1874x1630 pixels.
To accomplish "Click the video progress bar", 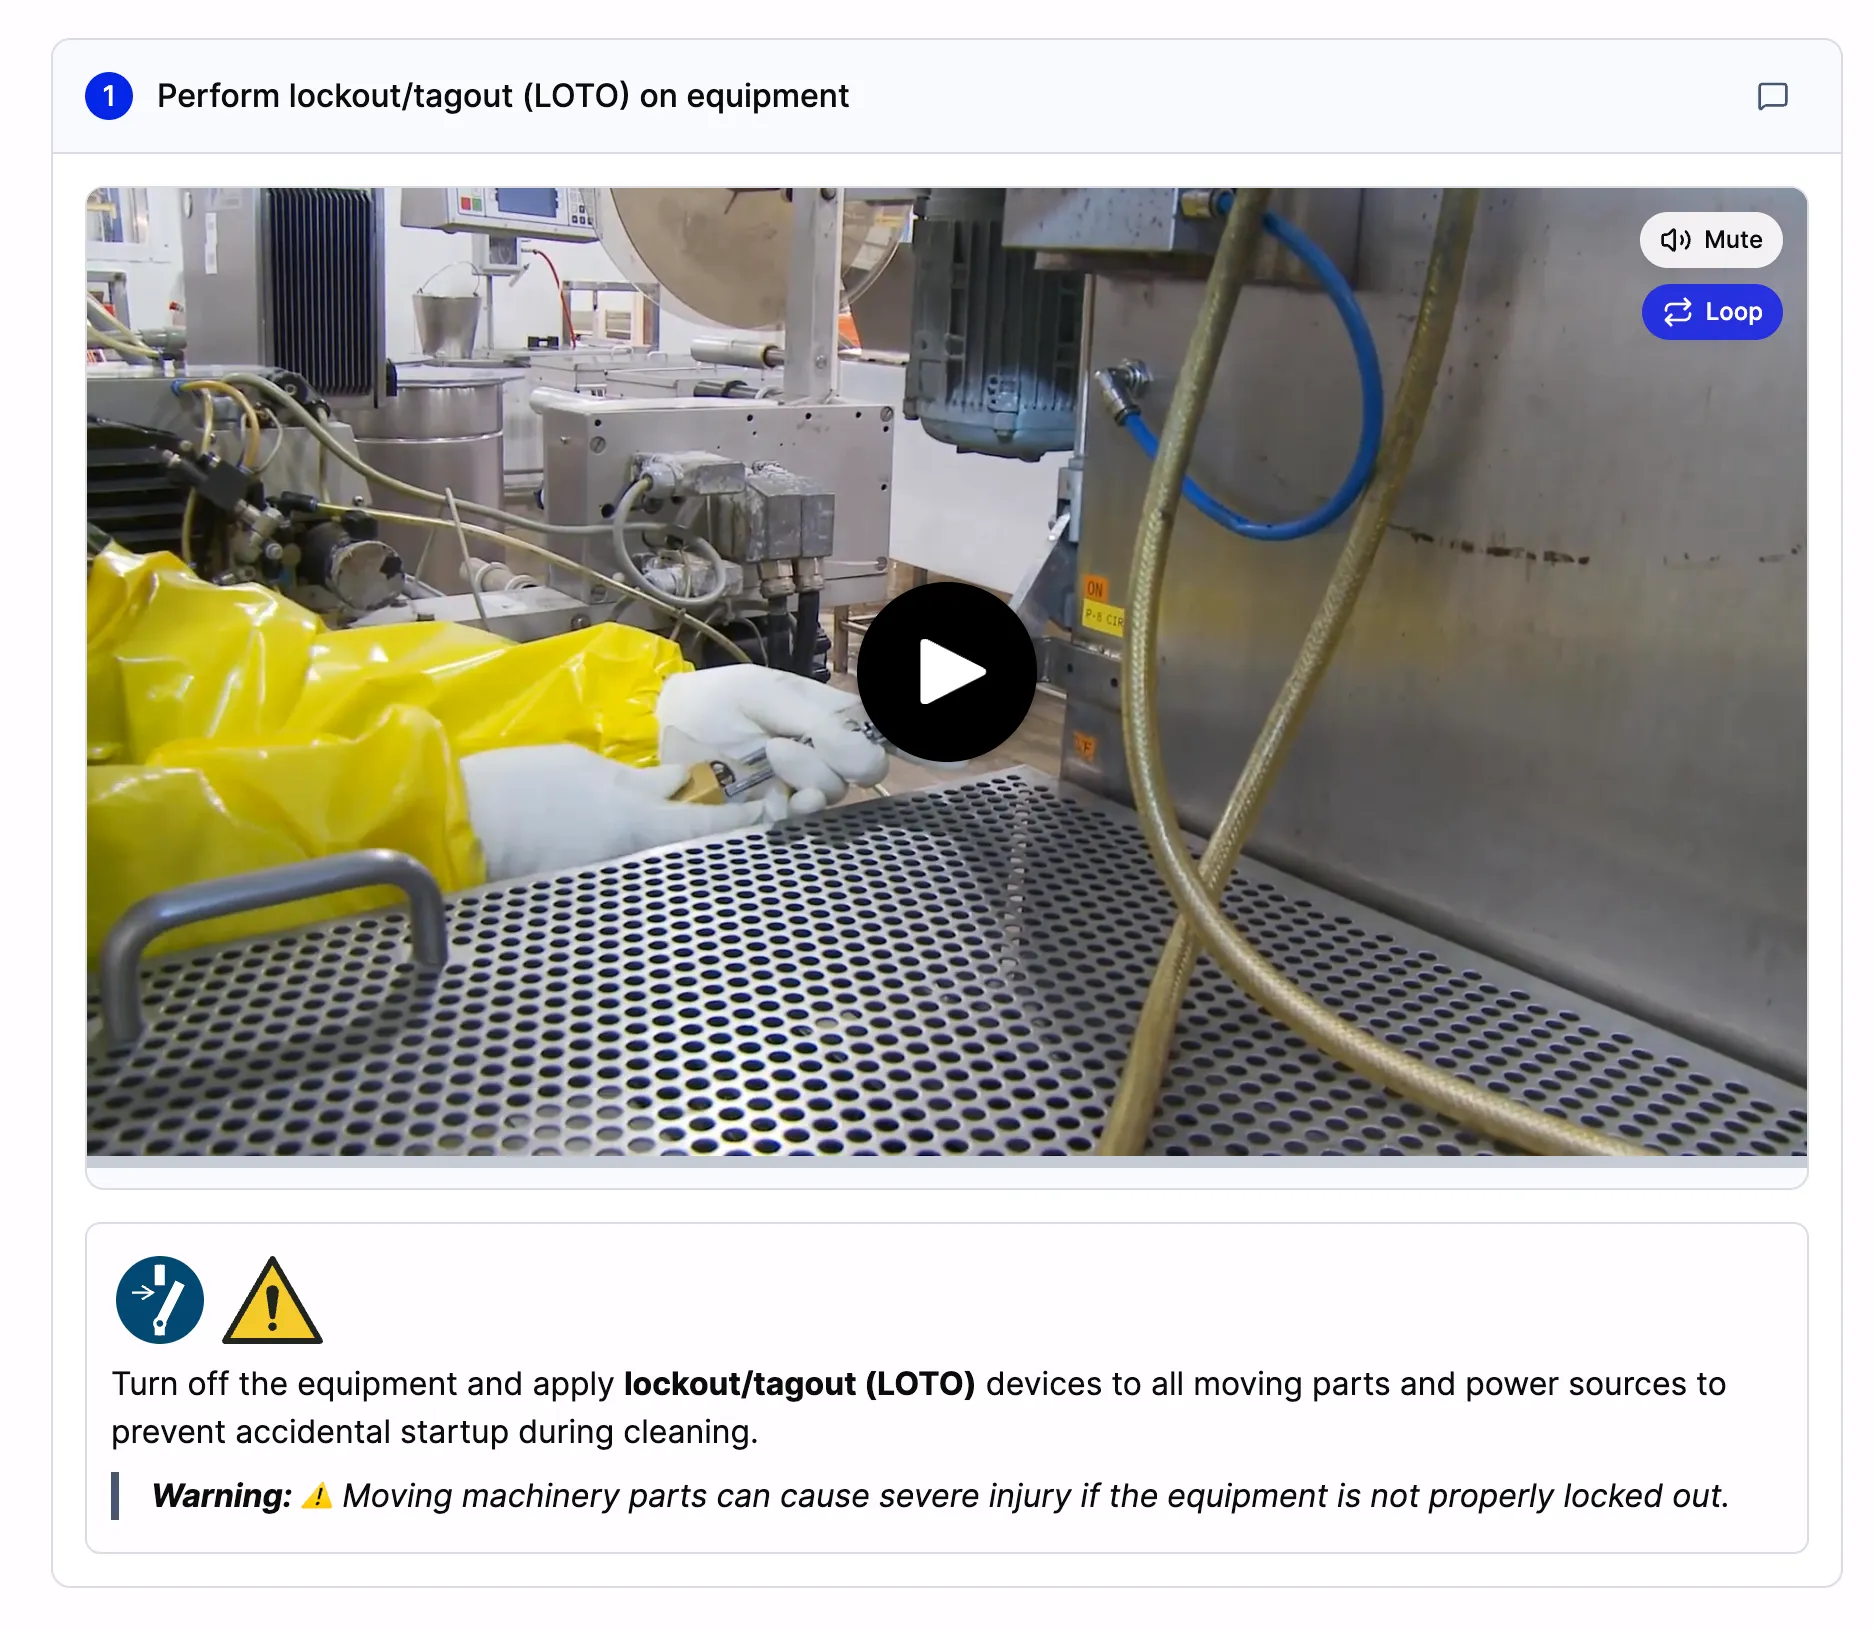I will (946, 1162).
